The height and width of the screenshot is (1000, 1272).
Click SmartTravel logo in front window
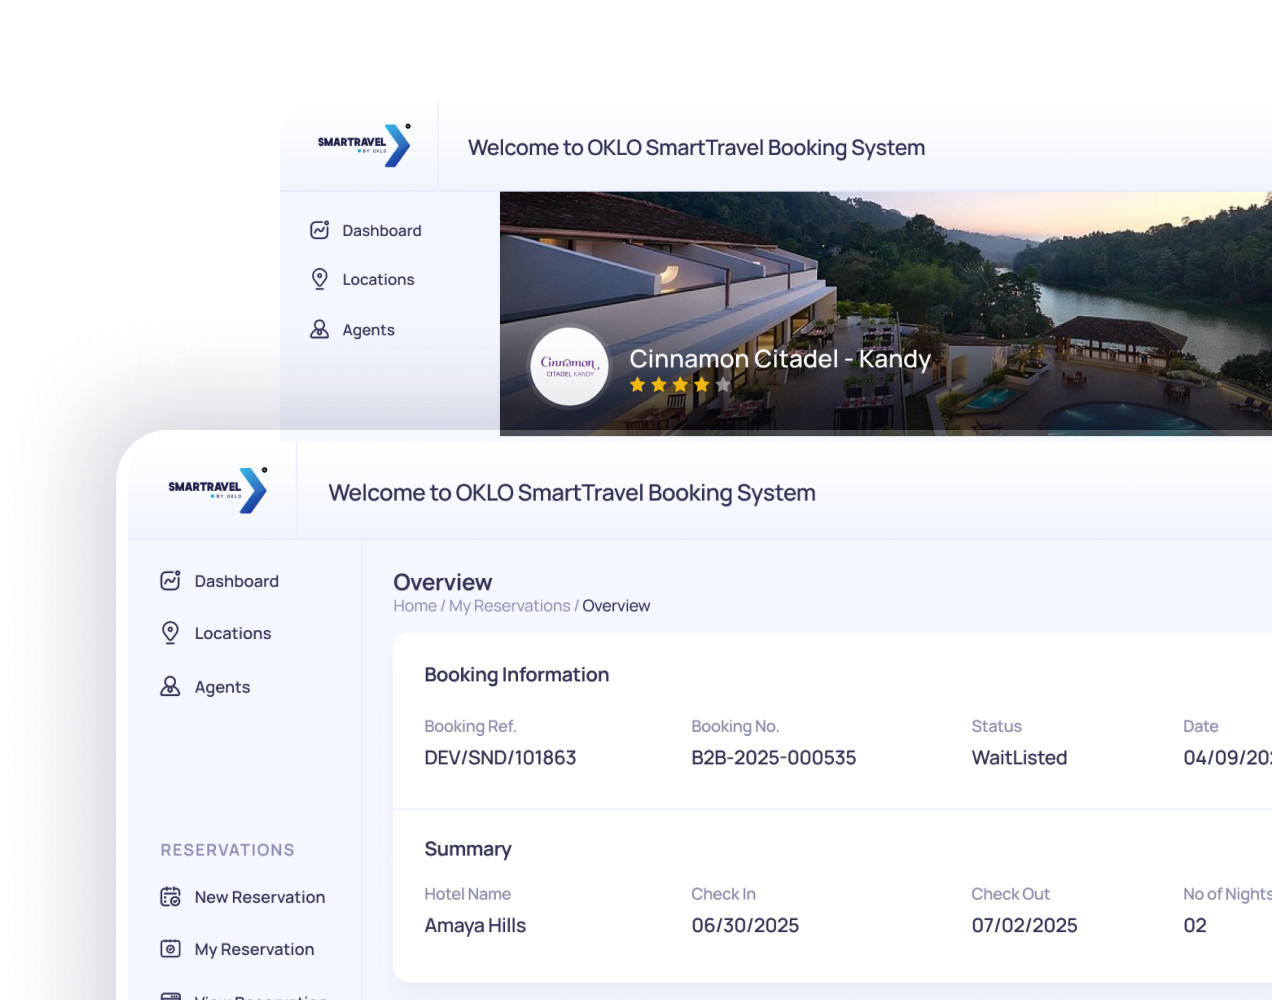218,490
